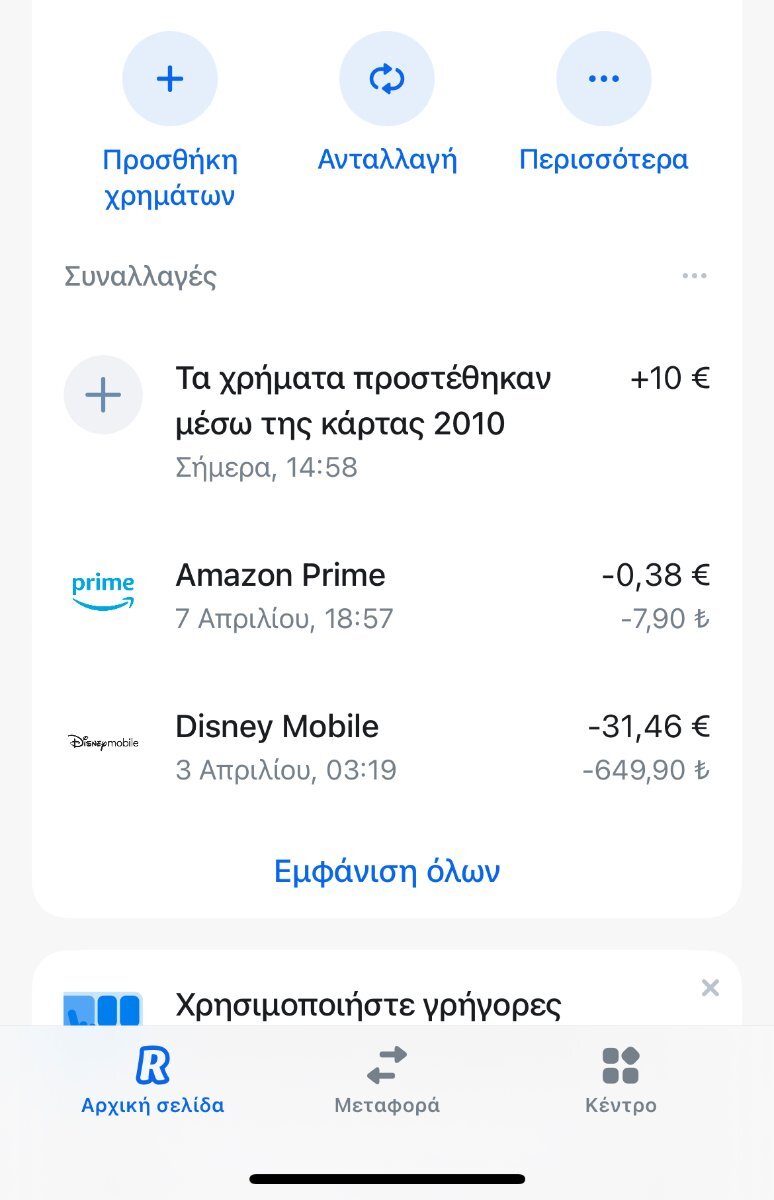Open the three-dot Περισσότερα circle icon

click(x=604, y=79)
